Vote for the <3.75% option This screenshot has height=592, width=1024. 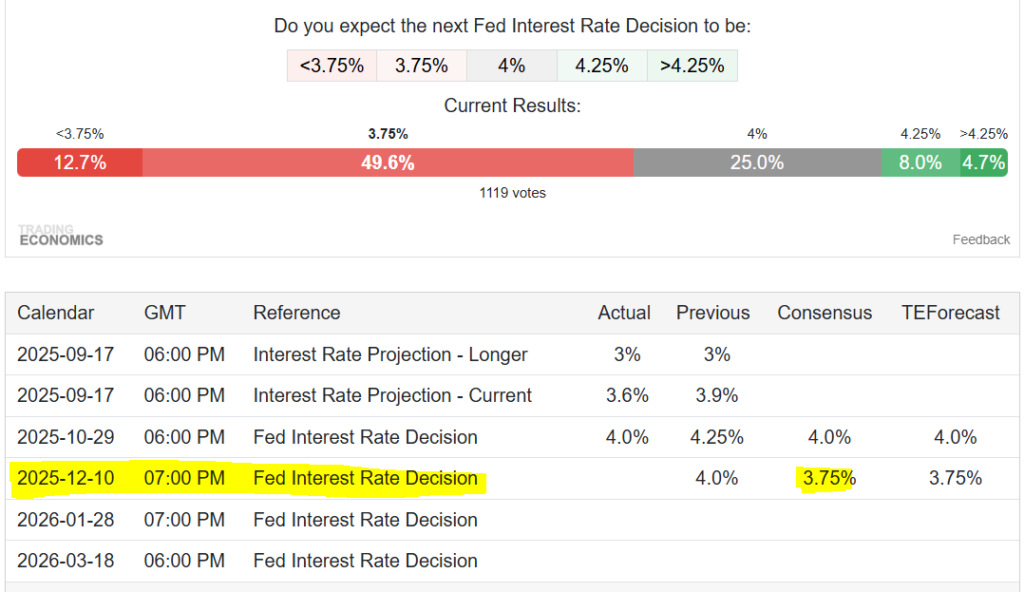(x=332, y=66)
